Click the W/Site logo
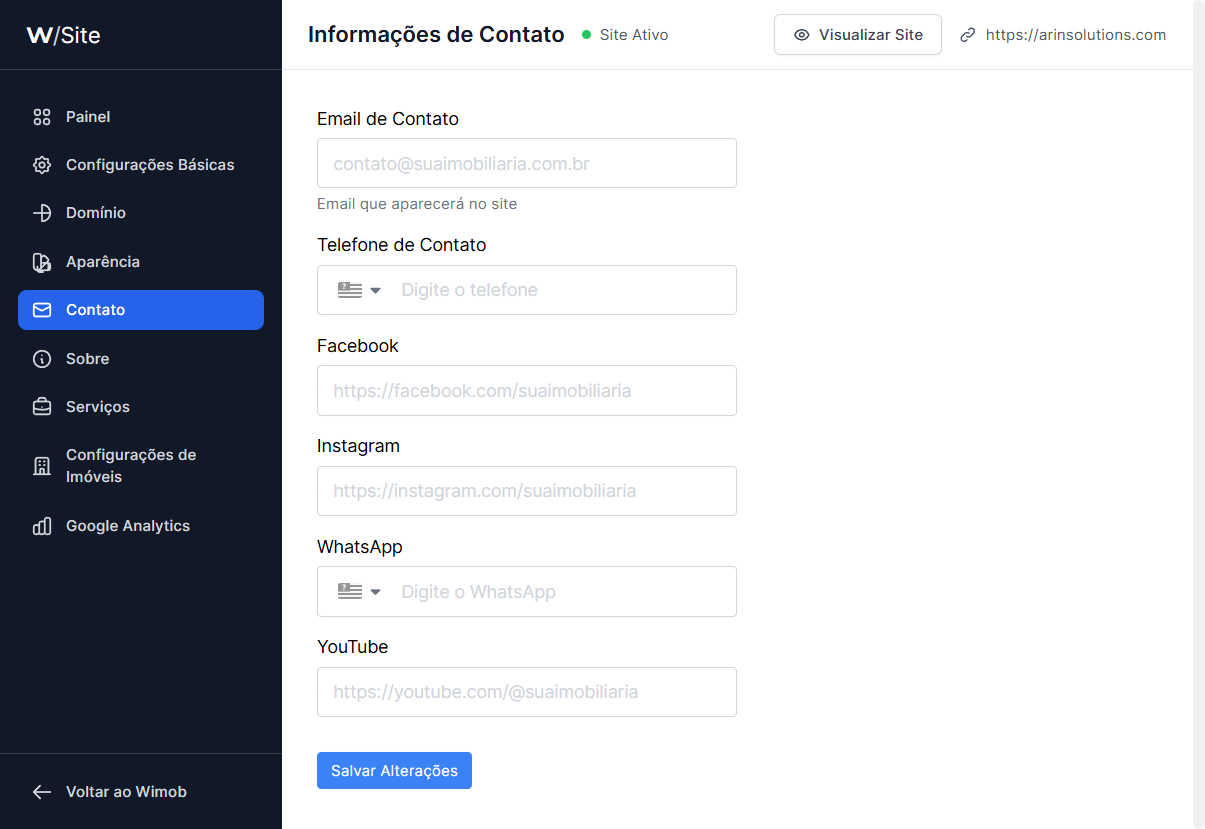The width and height of the screenshot is (1205, 829). [63, 36]
